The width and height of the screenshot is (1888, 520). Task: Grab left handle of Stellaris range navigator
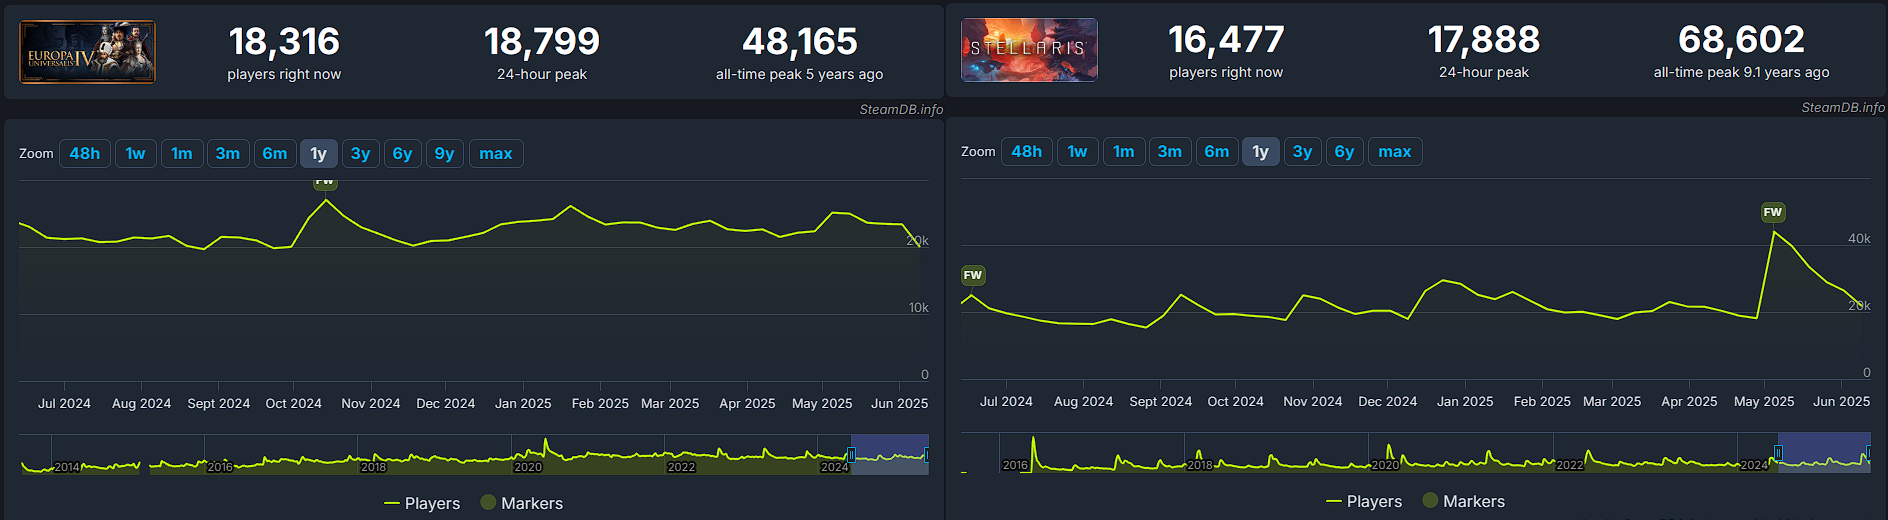click(1778, 452)
